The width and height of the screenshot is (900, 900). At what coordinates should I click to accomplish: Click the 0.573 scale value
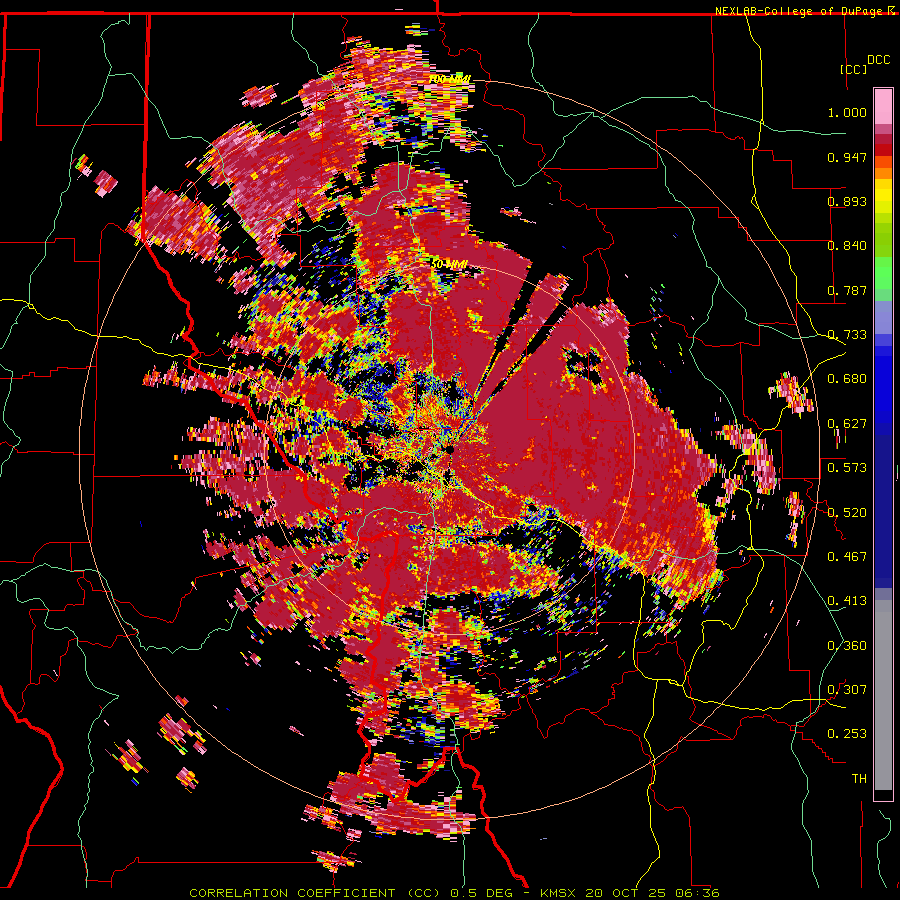[x=847, y=468]
